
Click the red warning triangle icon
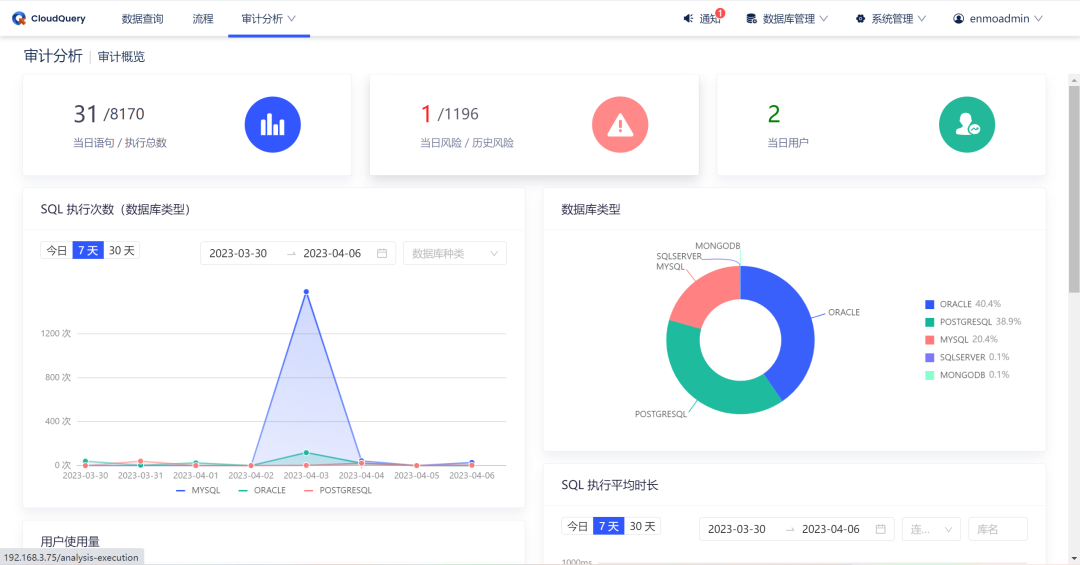(620, 125)
